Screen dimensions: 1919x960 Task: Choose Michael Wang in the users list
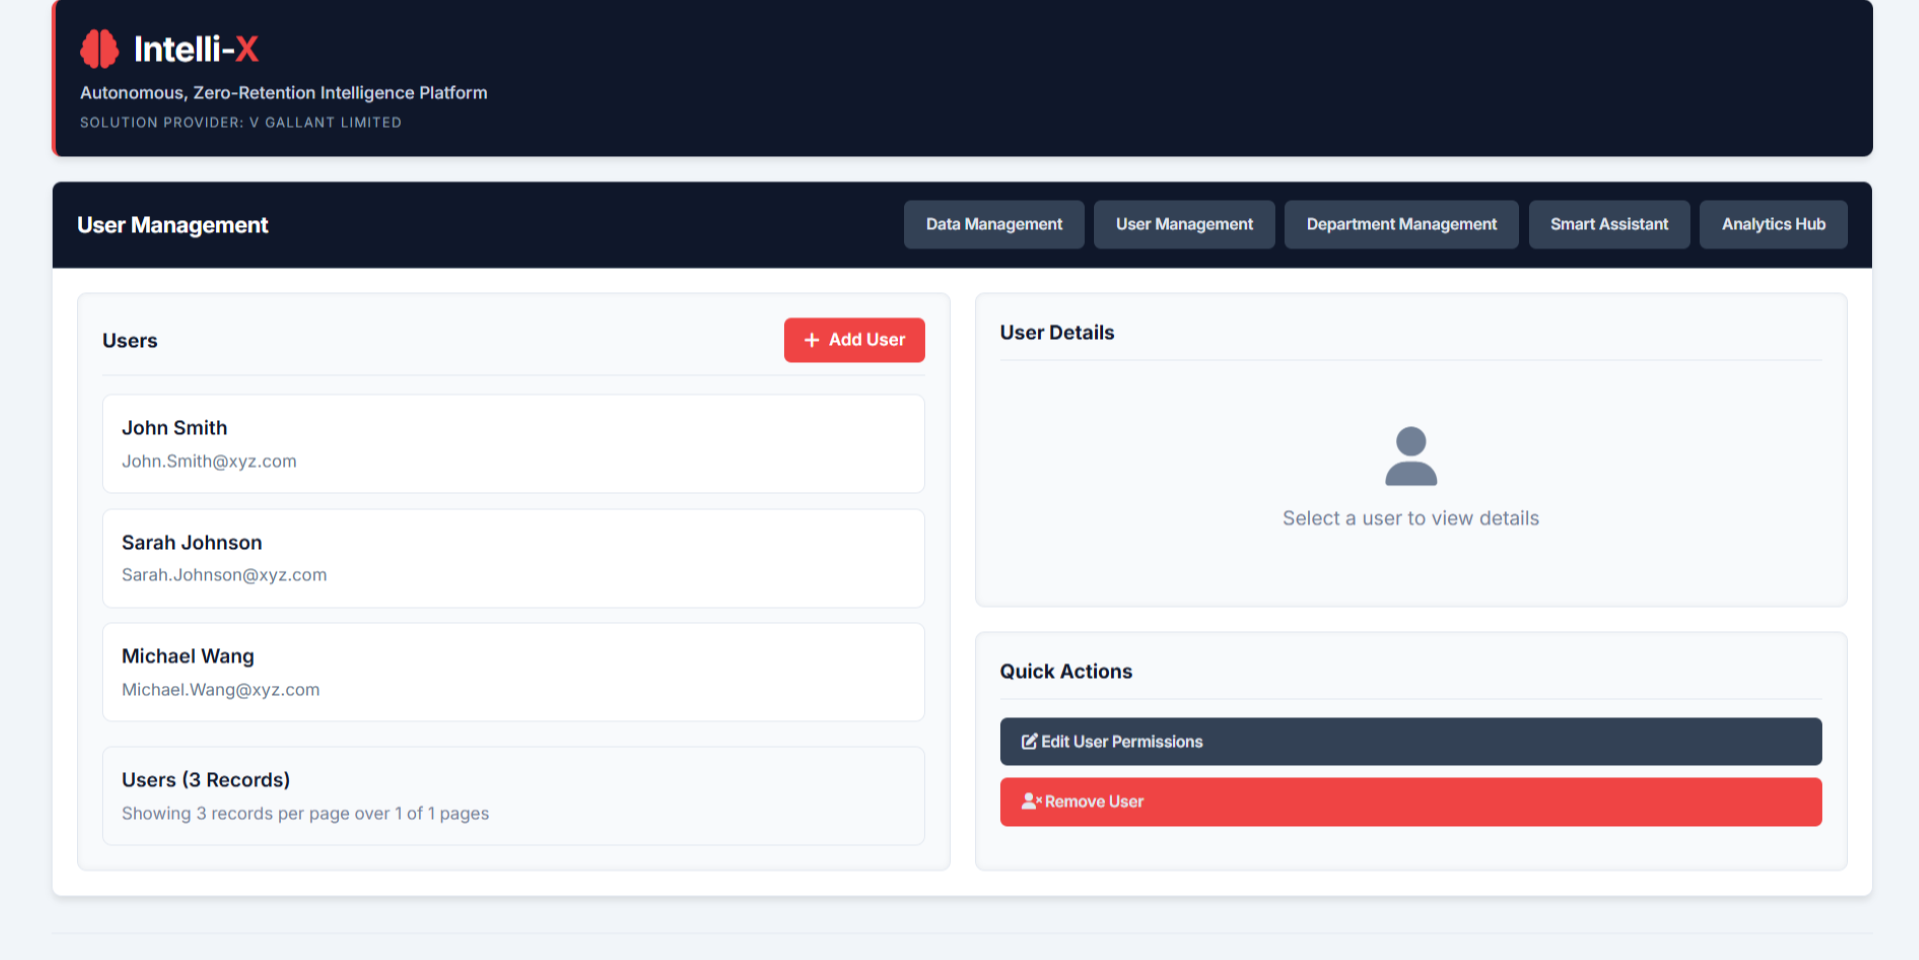point(513,672)
